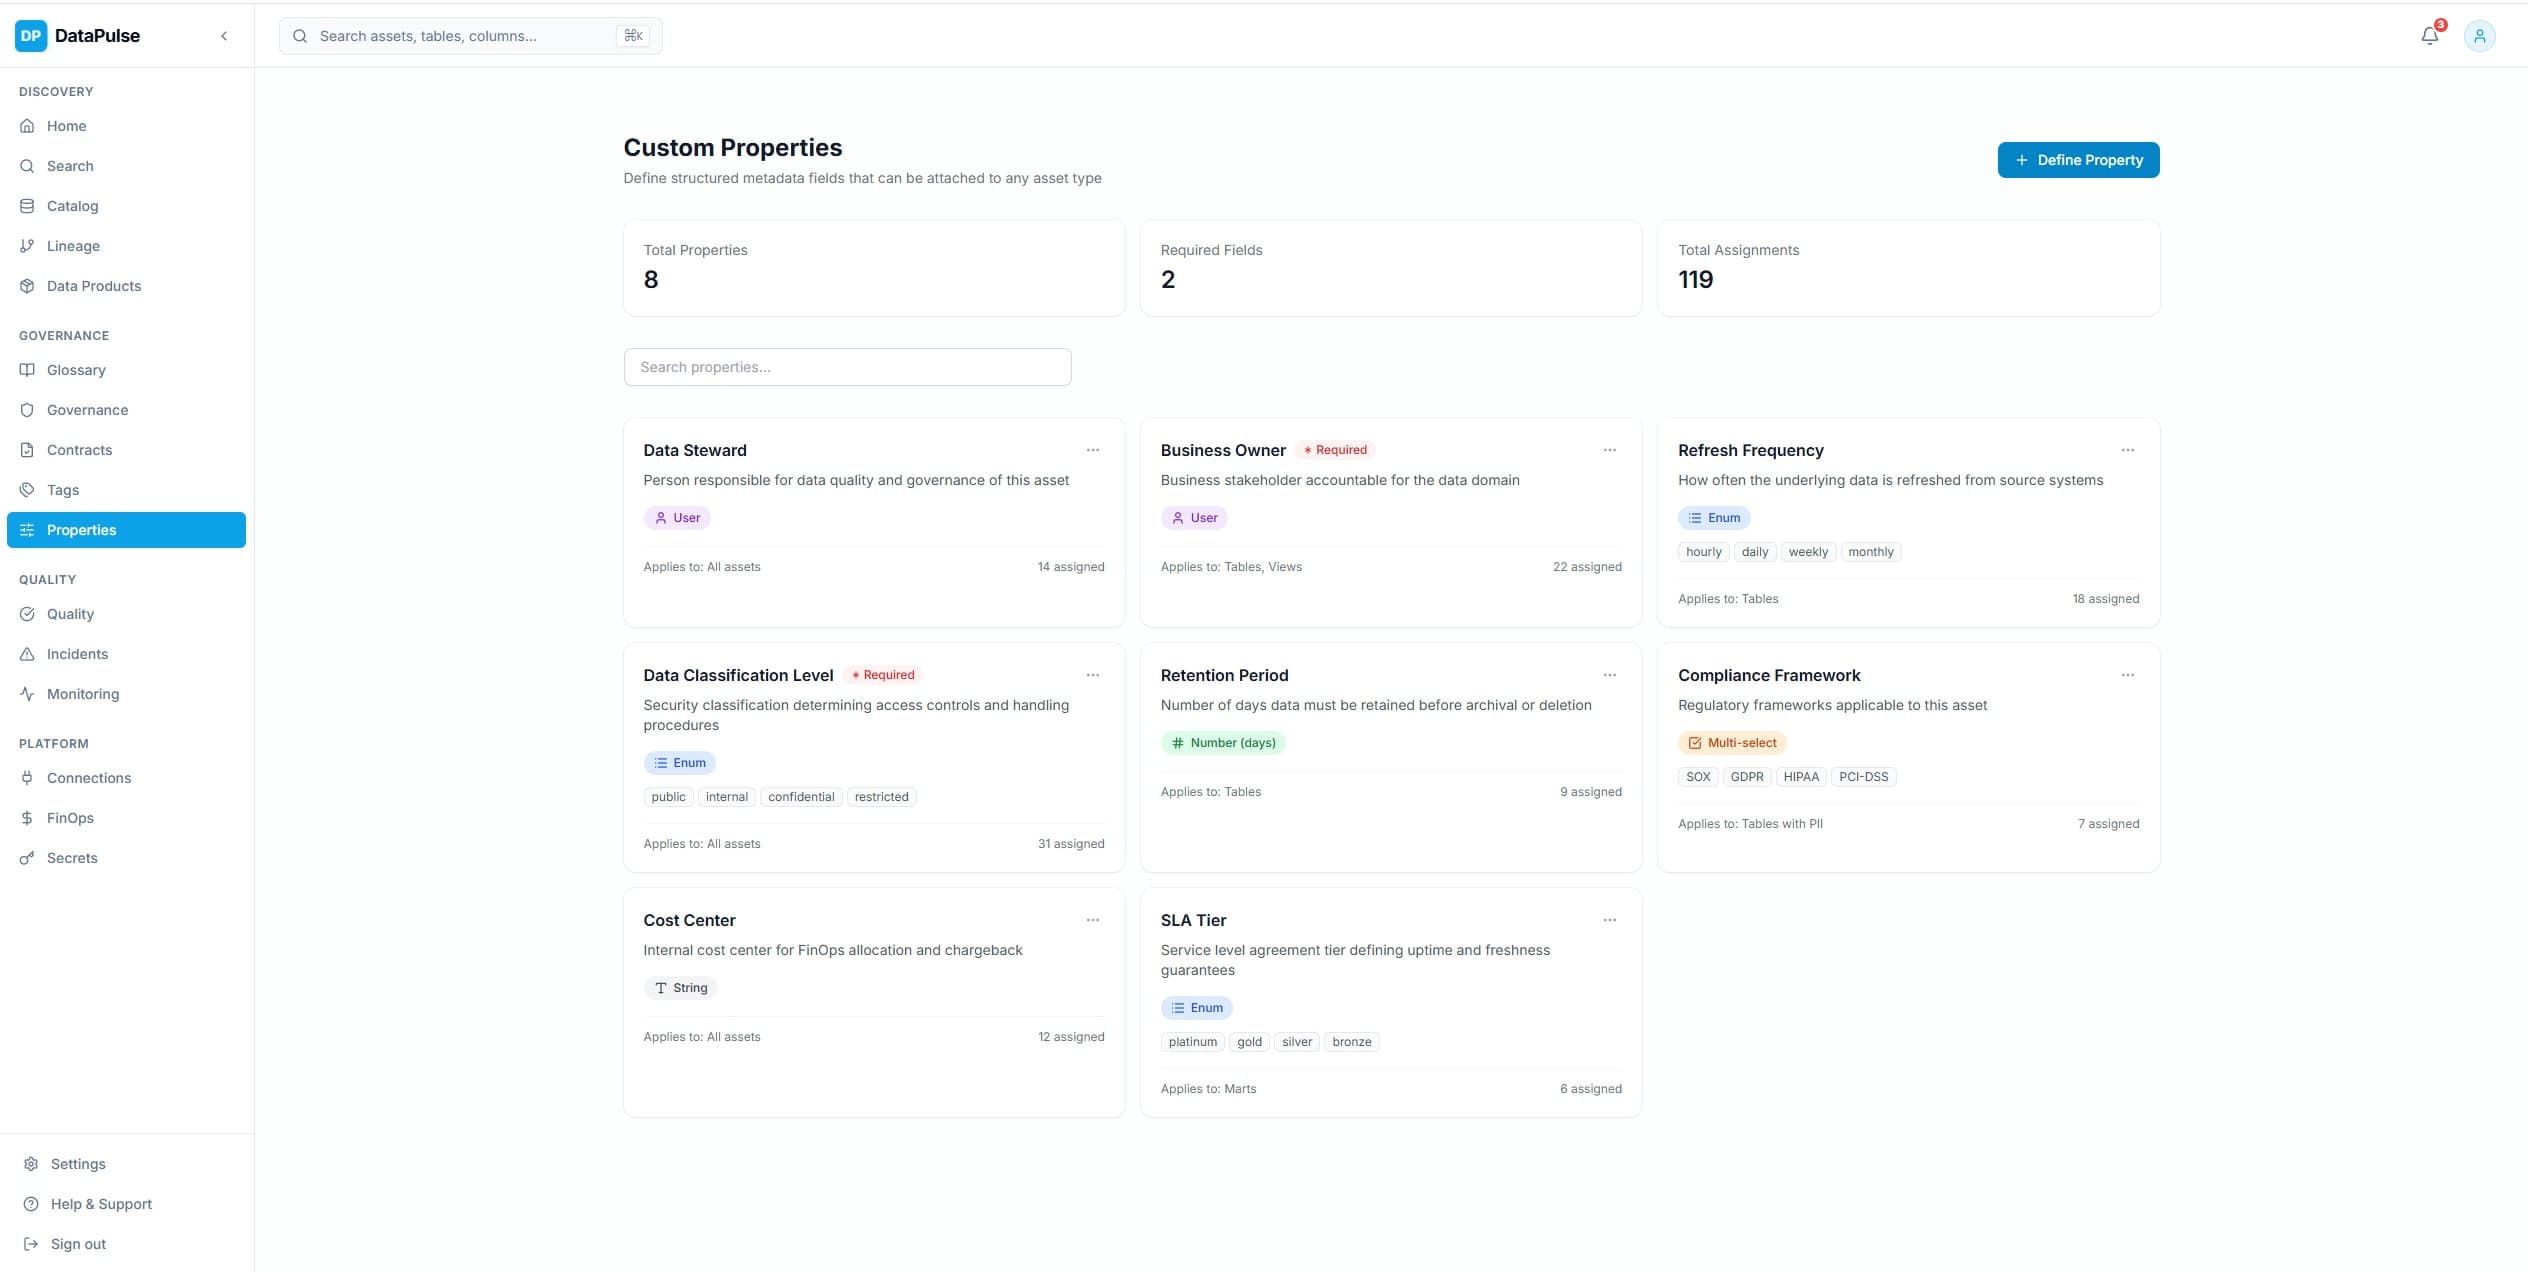Open the FinOps dollar icon
This screenshot has width=2528, height=1272.
click(x=28, y=817)
